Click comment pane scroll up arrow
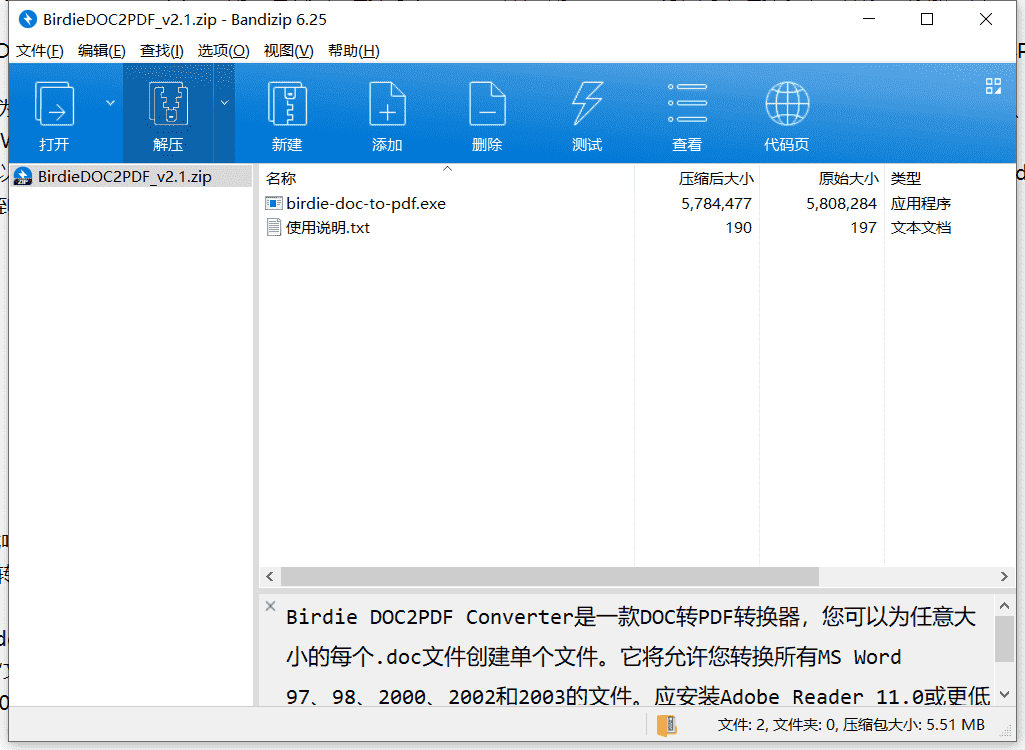The image size is (1025, 750). coord(1004,606)
